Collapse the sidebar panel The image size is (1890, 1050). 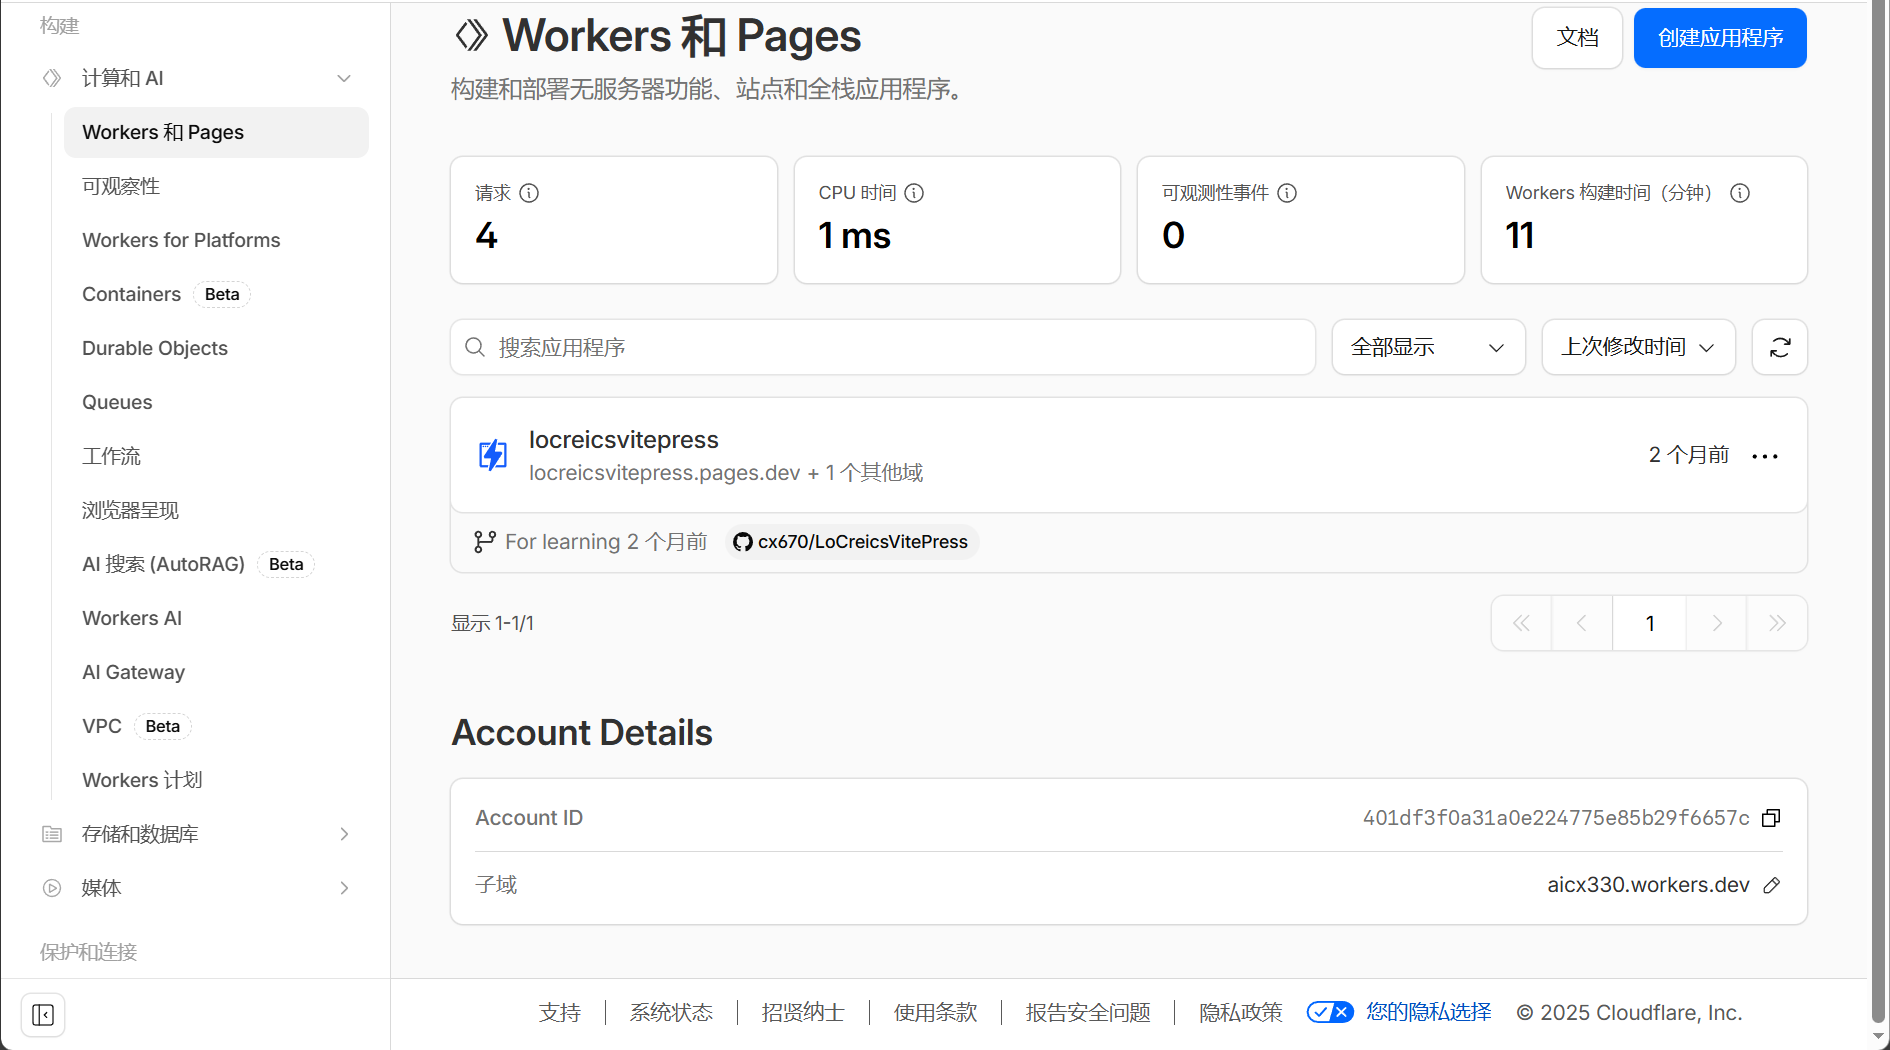point(43,1015)
